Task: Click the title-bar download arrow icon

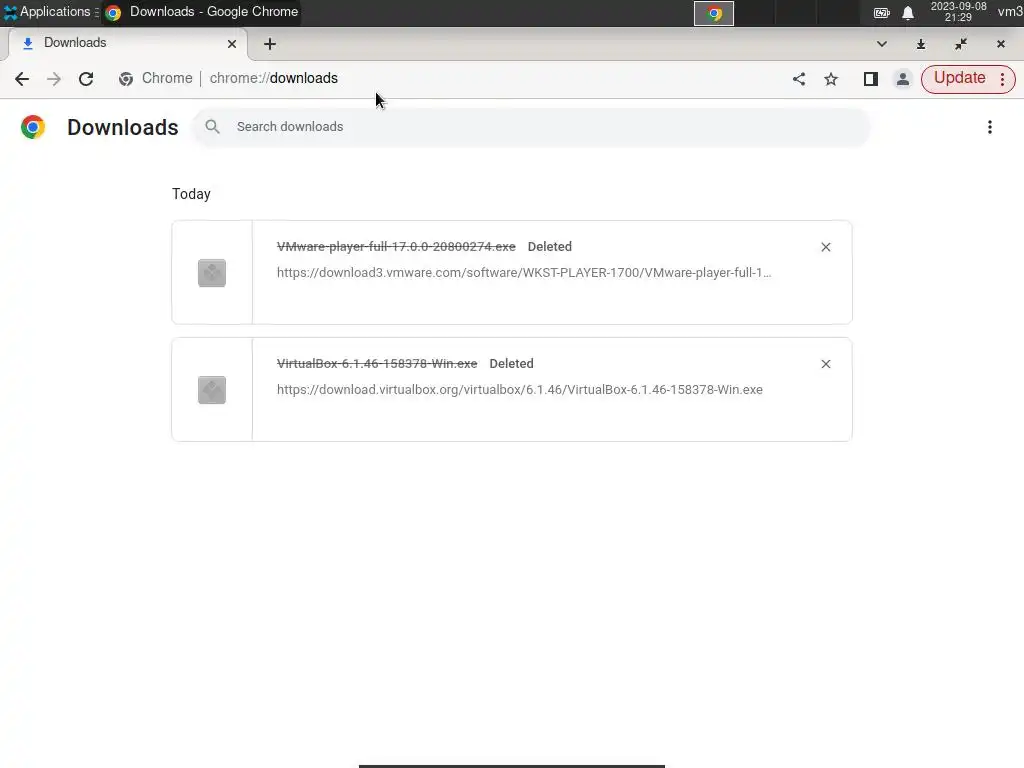Action: [x=921, y=44]
